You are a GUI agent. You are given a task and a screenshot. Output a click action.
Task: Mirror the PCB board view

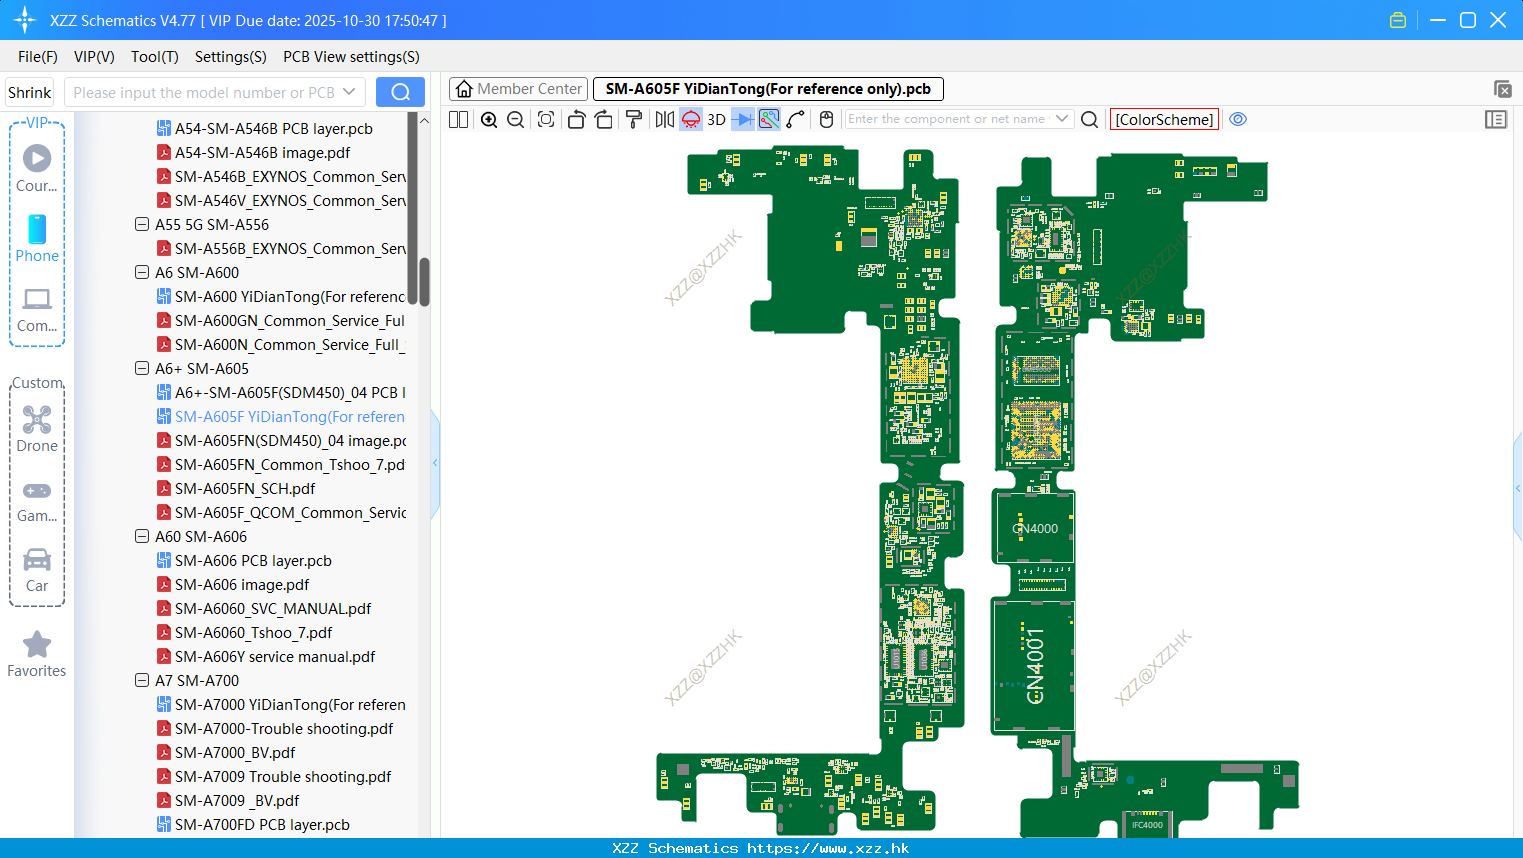click(x=665, y=119)
